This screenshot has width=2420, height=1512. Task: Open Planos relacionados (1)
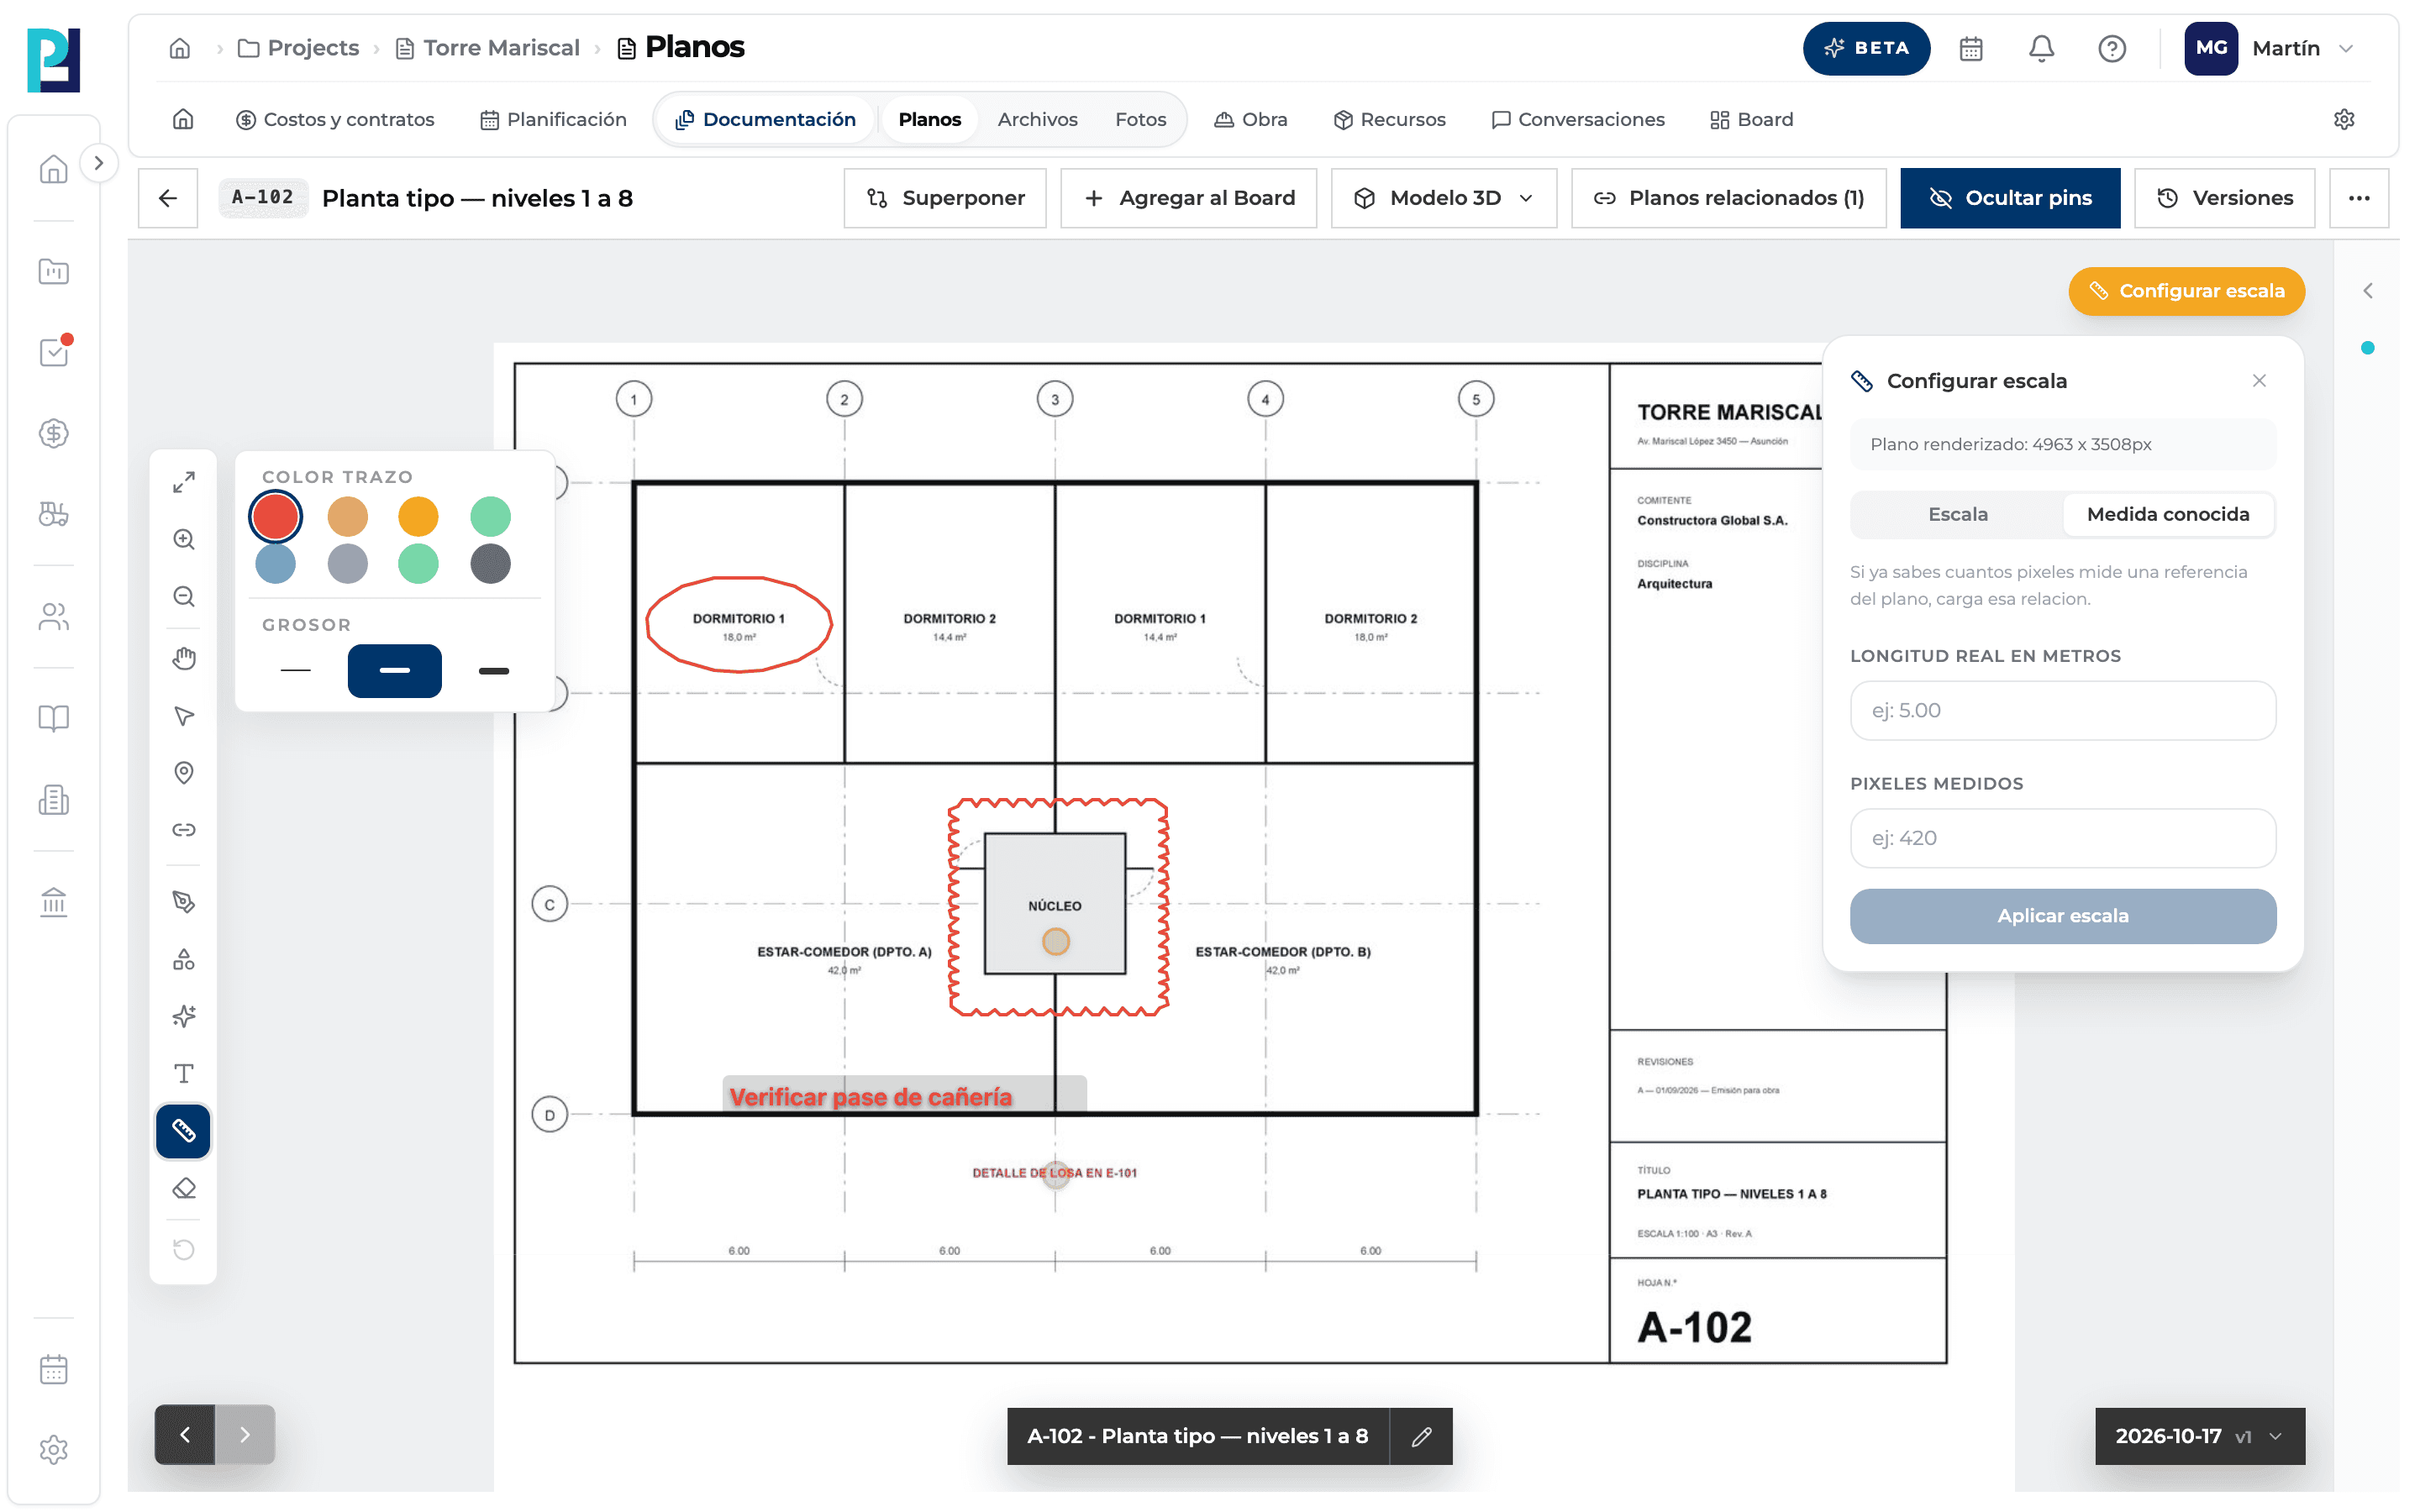tap(1729, 198)
